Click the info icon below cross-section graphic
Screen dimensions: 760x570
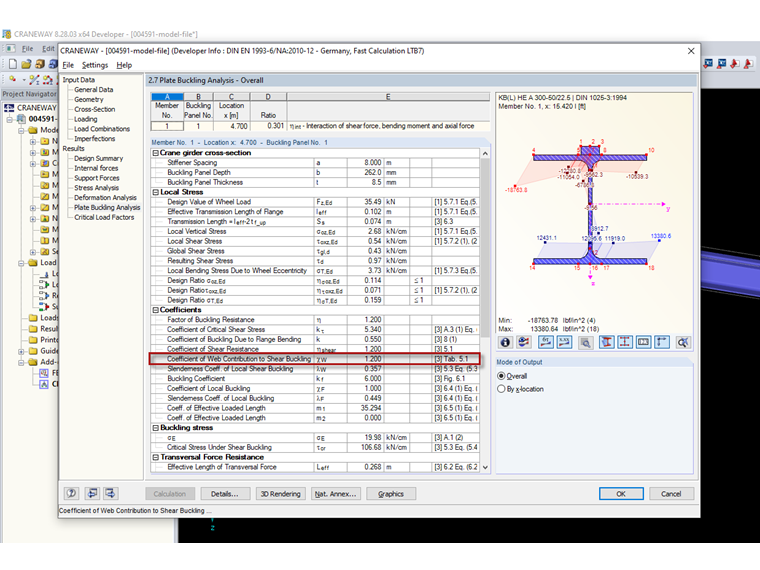pyautogui.click(x=506, y=342)
